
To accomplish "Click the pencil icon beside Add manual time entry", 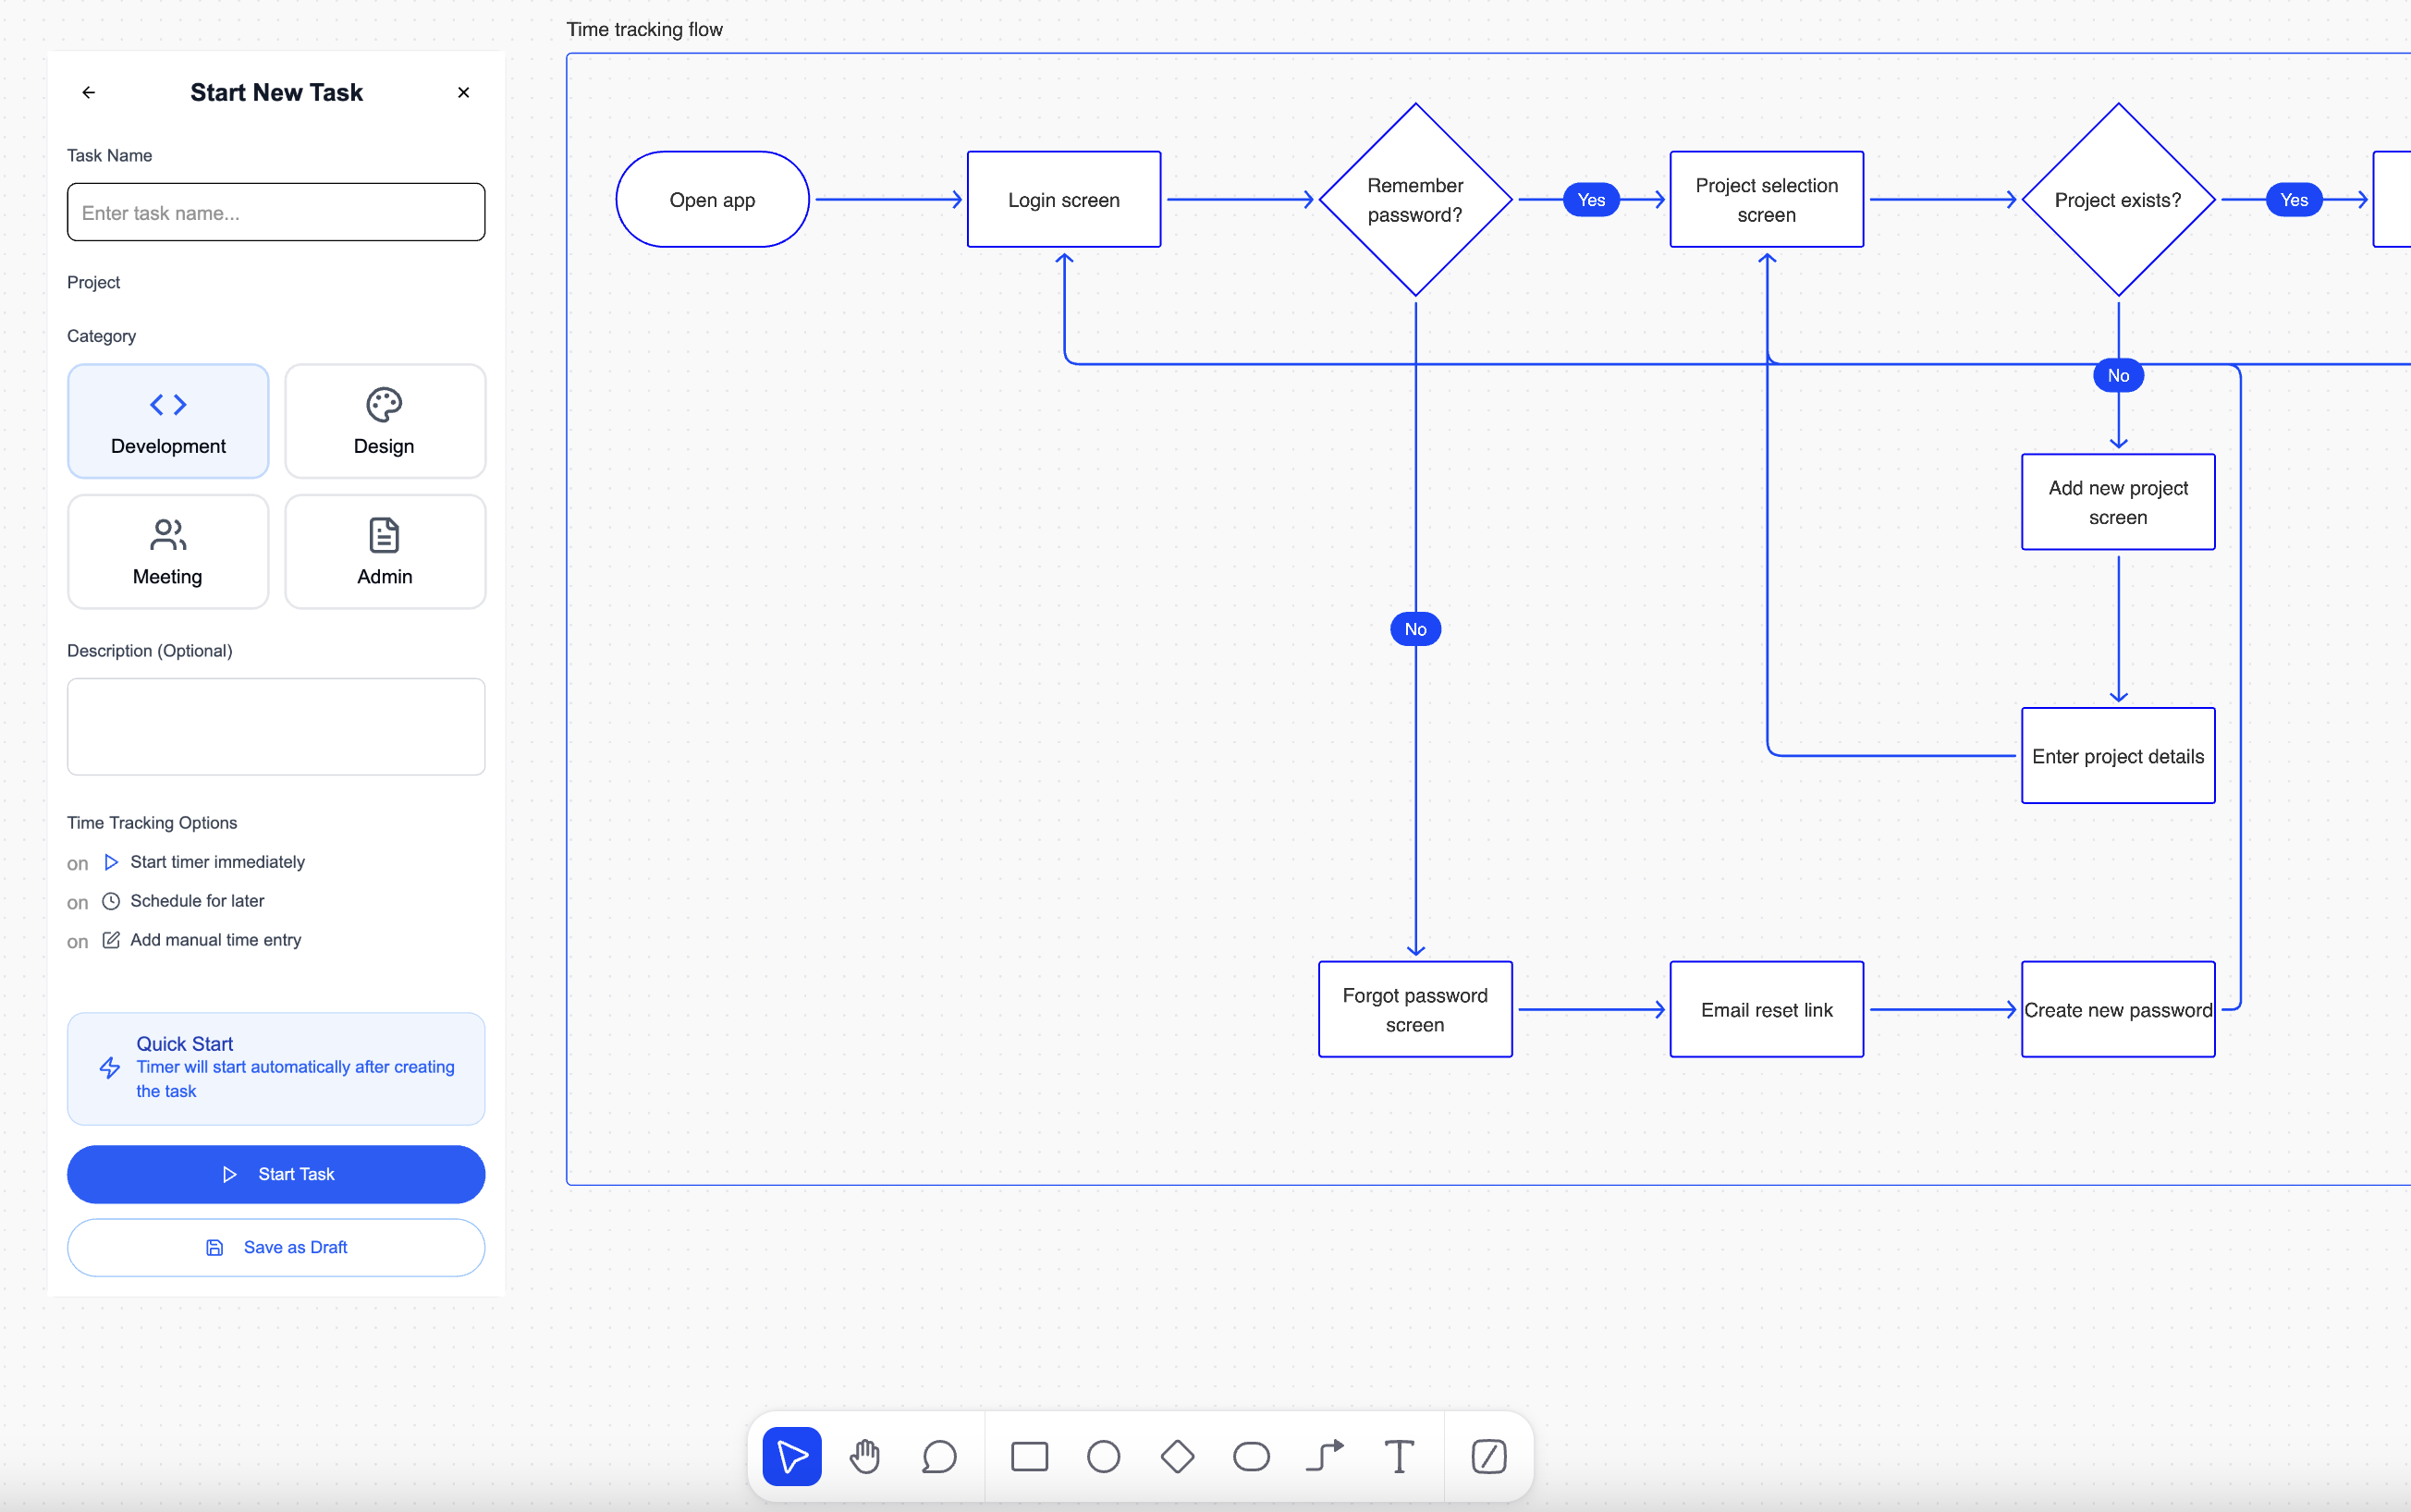I will coord(111,940).
